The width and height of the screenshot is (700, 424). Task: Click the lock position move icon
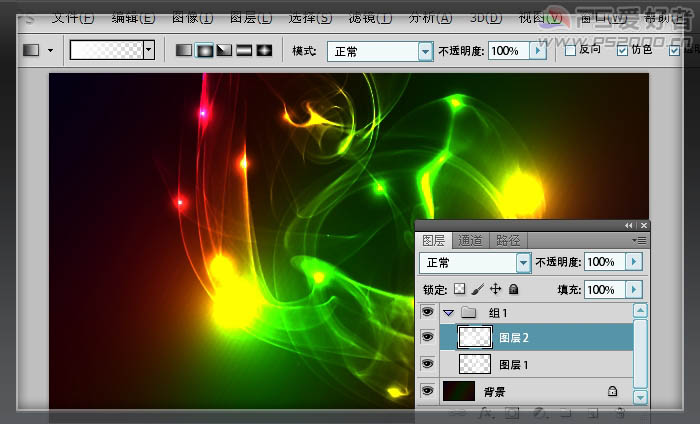[495, 289]
